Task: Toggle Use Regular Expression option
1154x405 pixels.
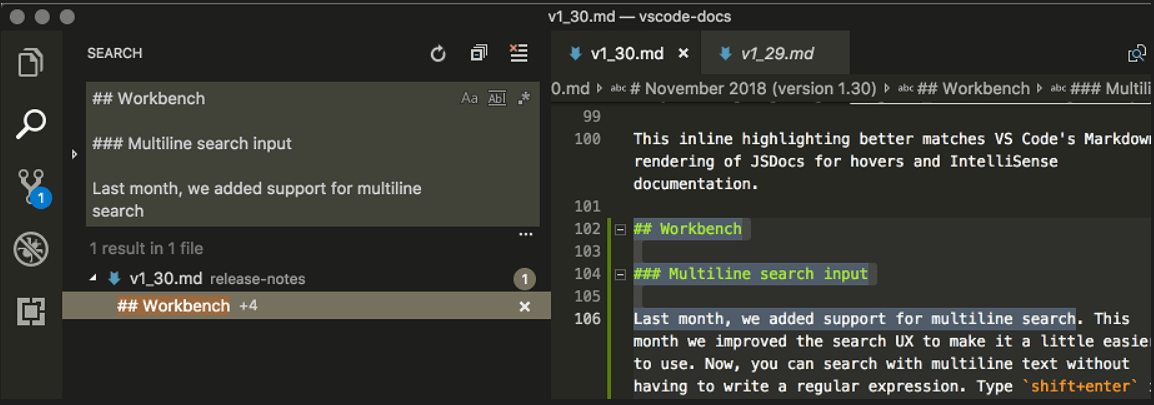Action: pos(524,98)
